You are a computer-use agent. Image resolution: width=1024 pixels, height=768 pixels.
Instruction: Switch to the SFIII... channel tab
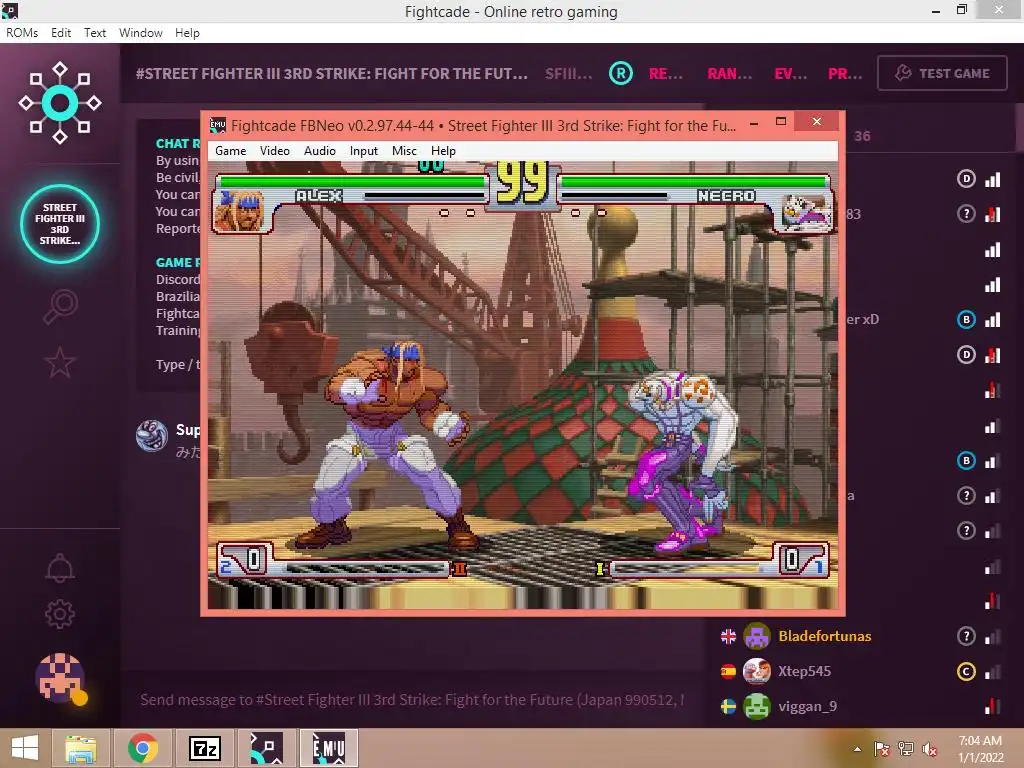pyautogui.click(x=568, y=73)
